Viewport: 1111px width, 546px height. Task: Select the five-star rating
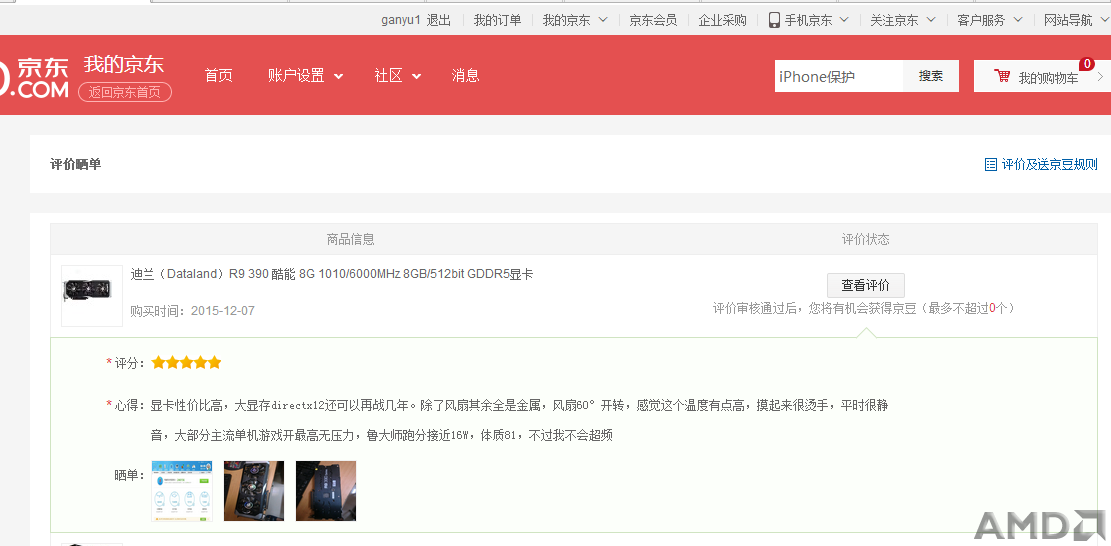[186, 363]
